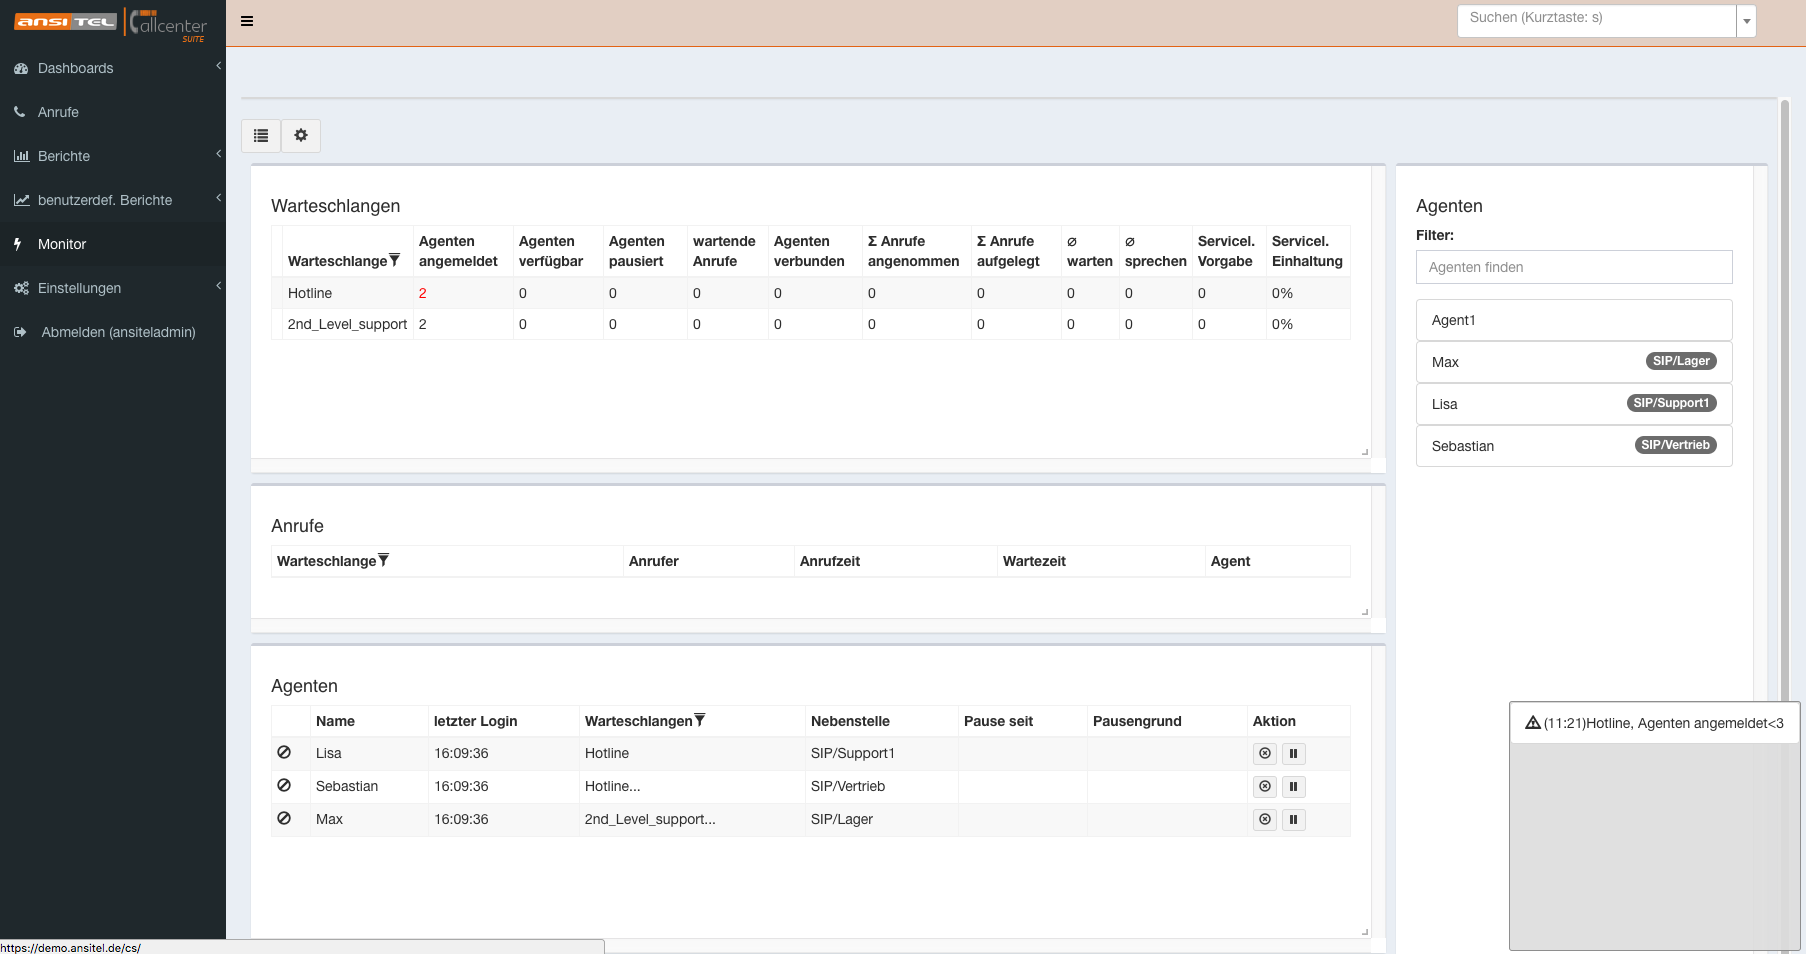Toggle status icon beside agent Lisa
Screen dimensions: 1806x954
(x=284, y=752)
